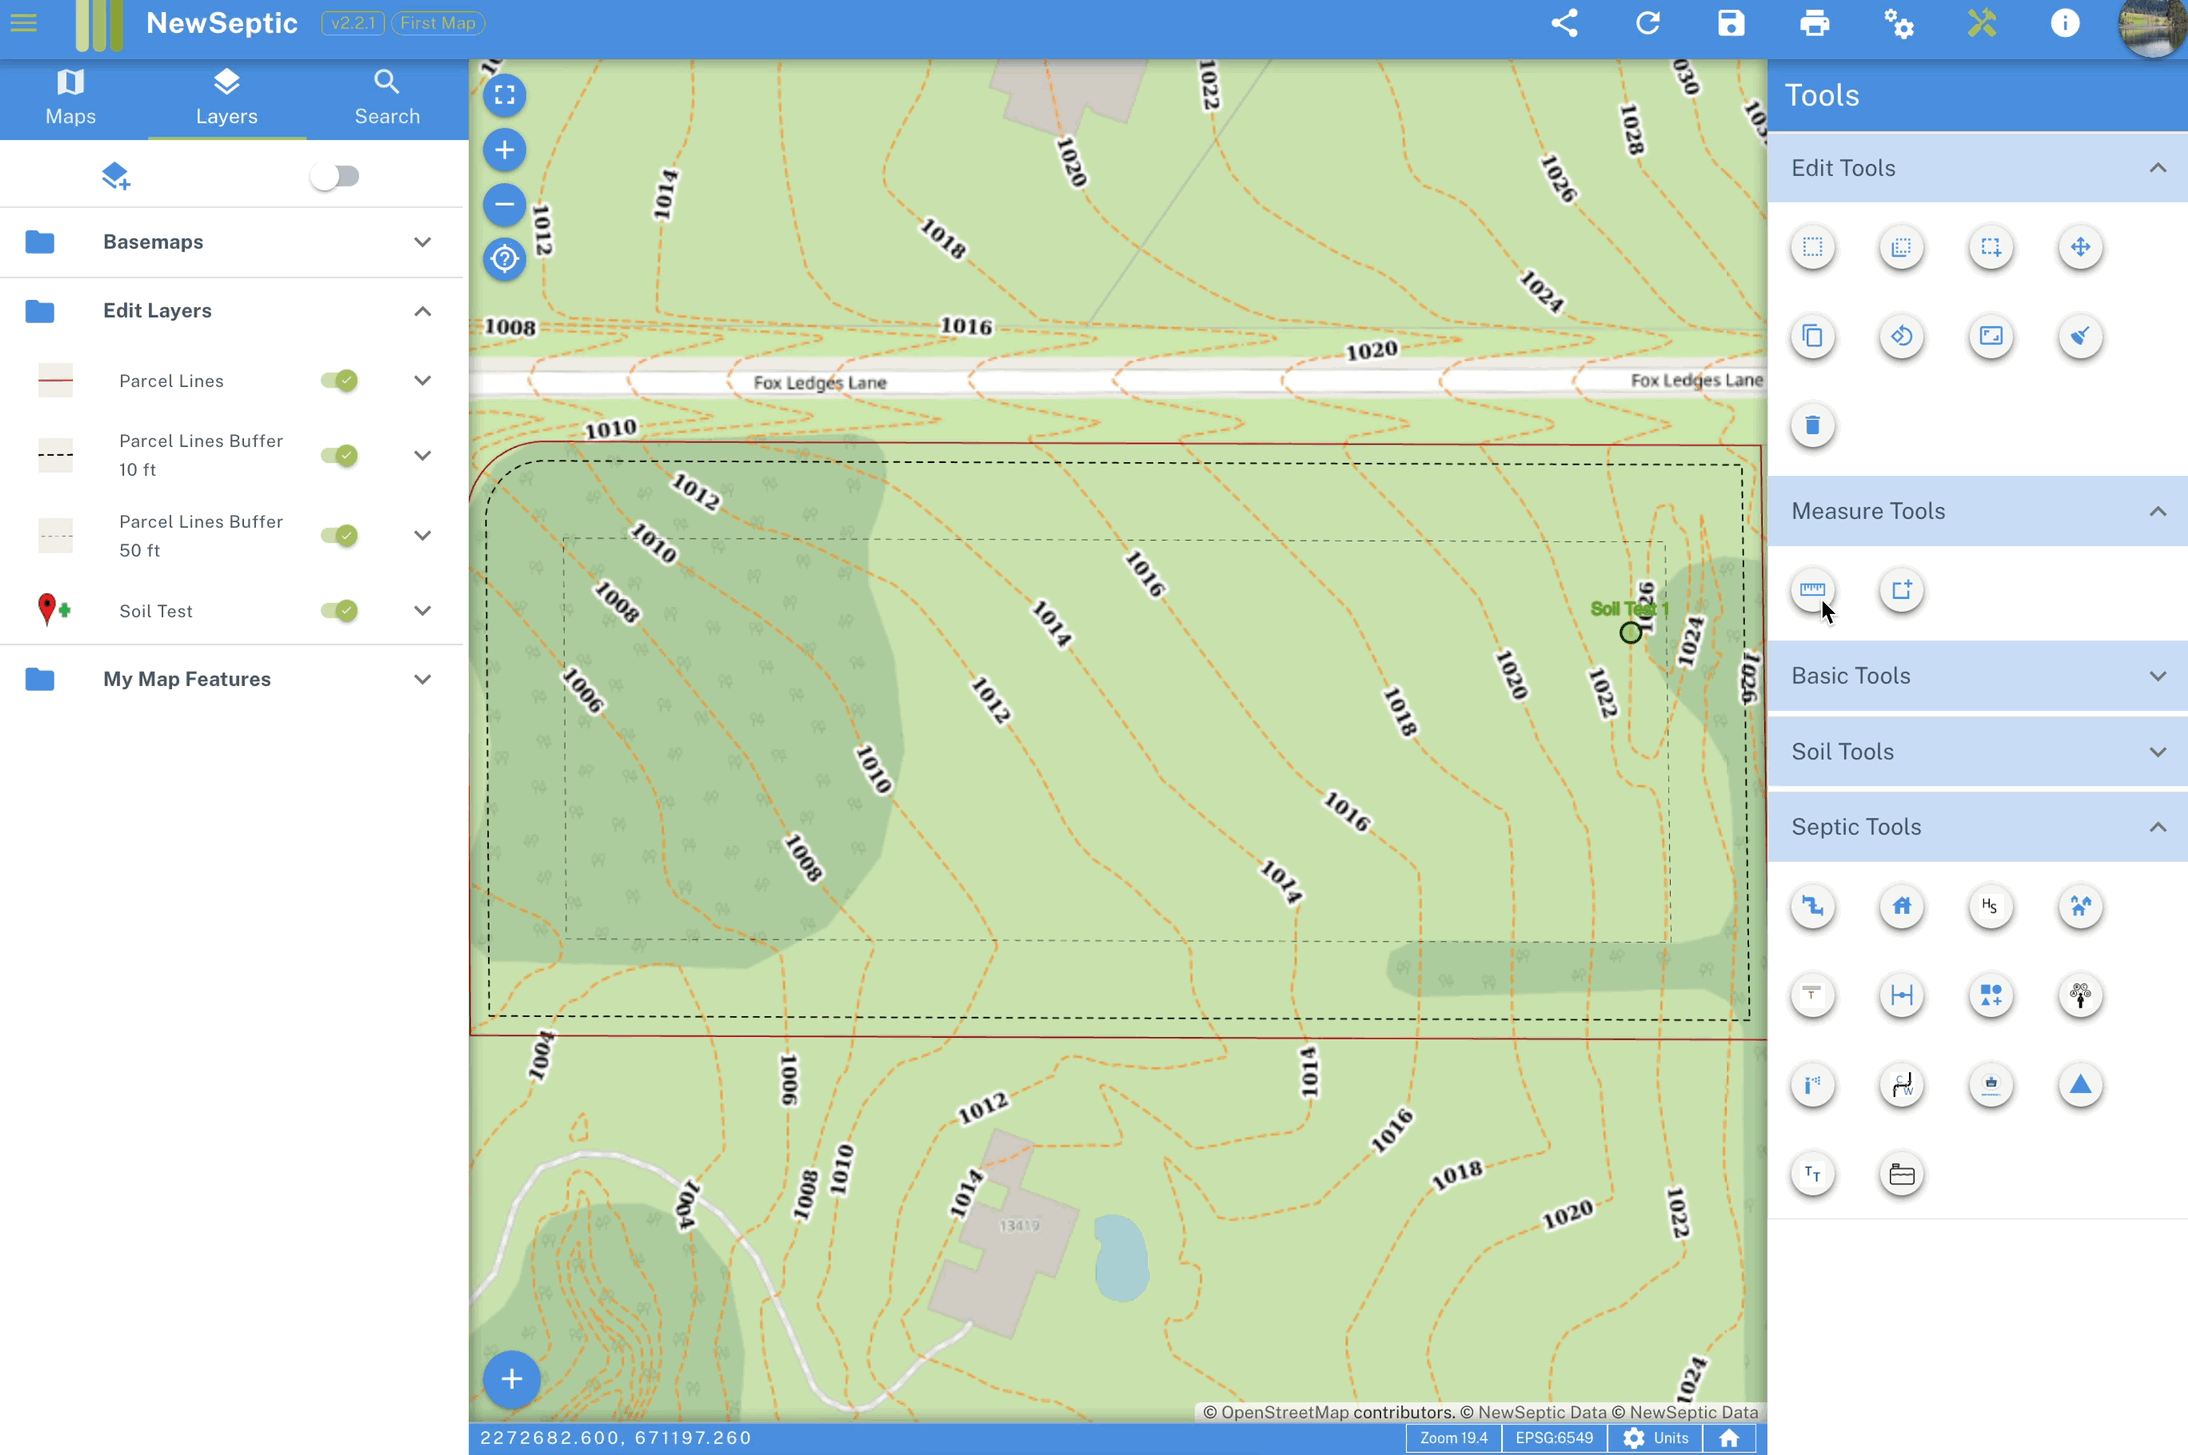This screenshot has width=2188, height=1455.
Task: Save the map with disk icon
Action: coord(1731,23)
